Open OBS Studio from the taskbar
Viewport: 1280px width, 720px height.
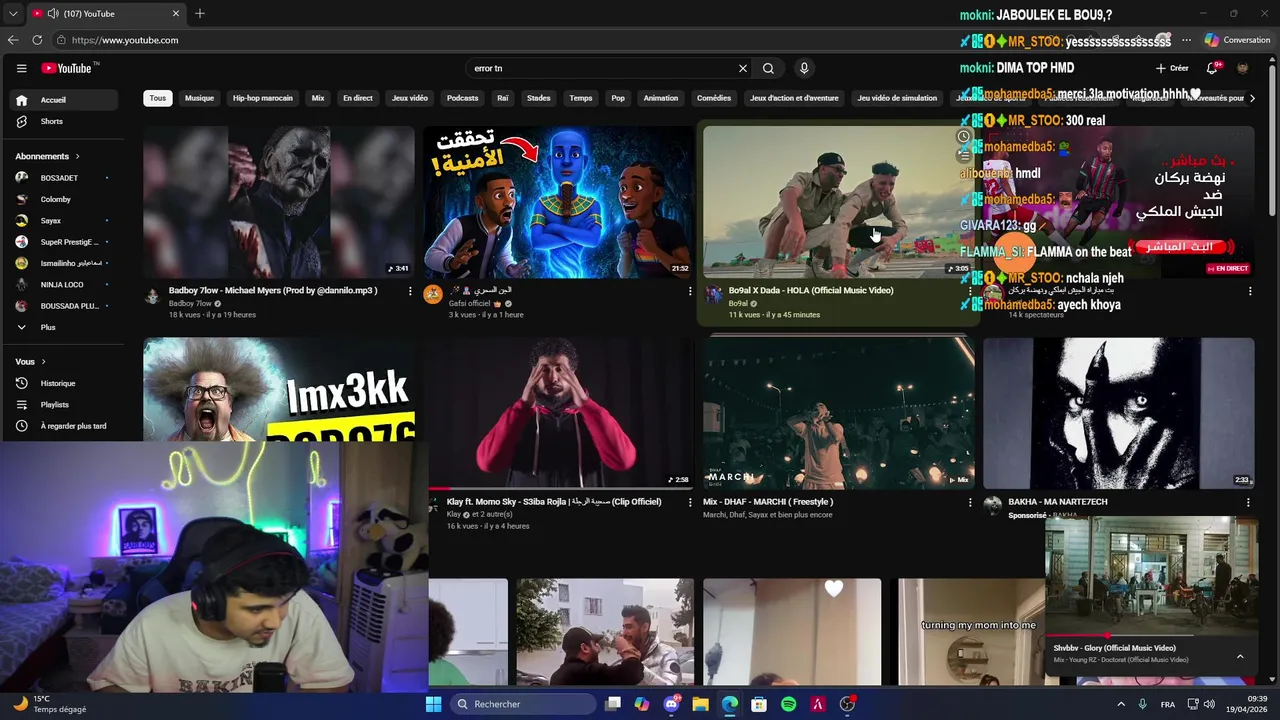(847, 704)
